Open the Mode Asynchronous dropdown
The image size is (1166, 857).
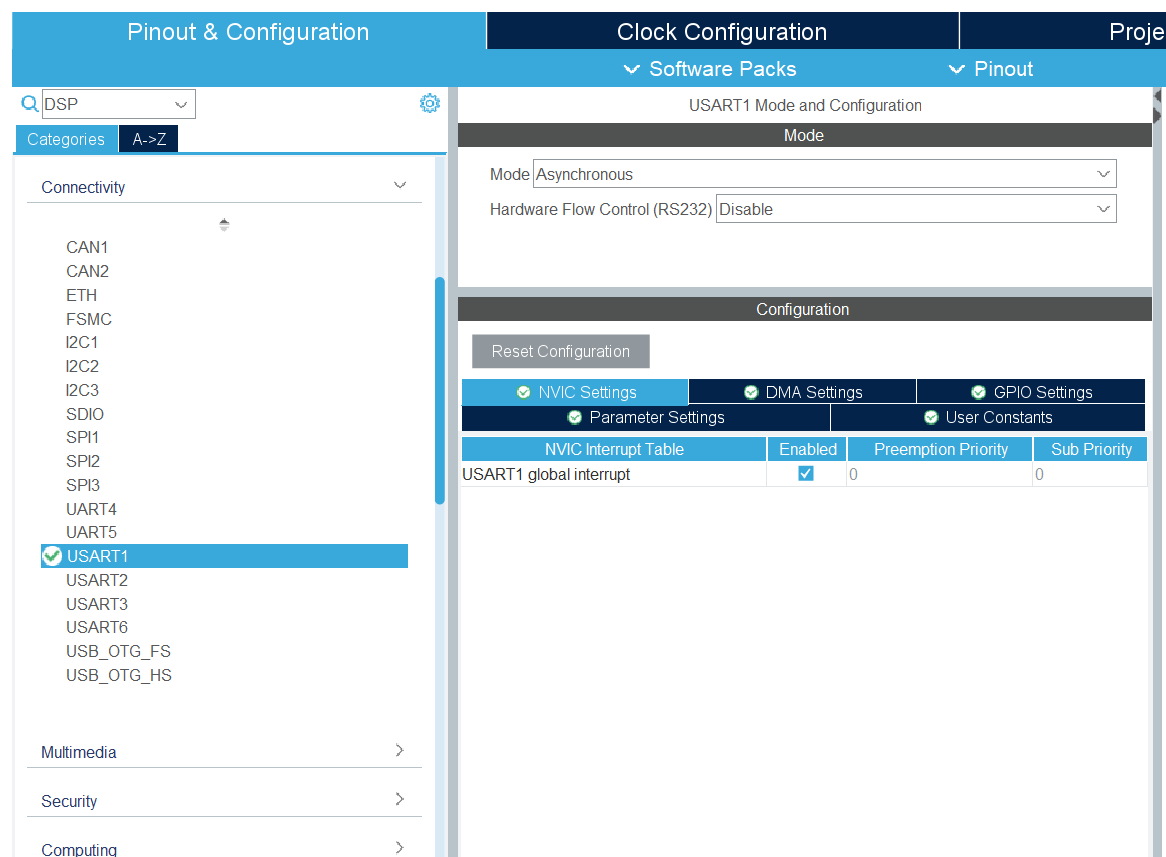tap(824, 174)
